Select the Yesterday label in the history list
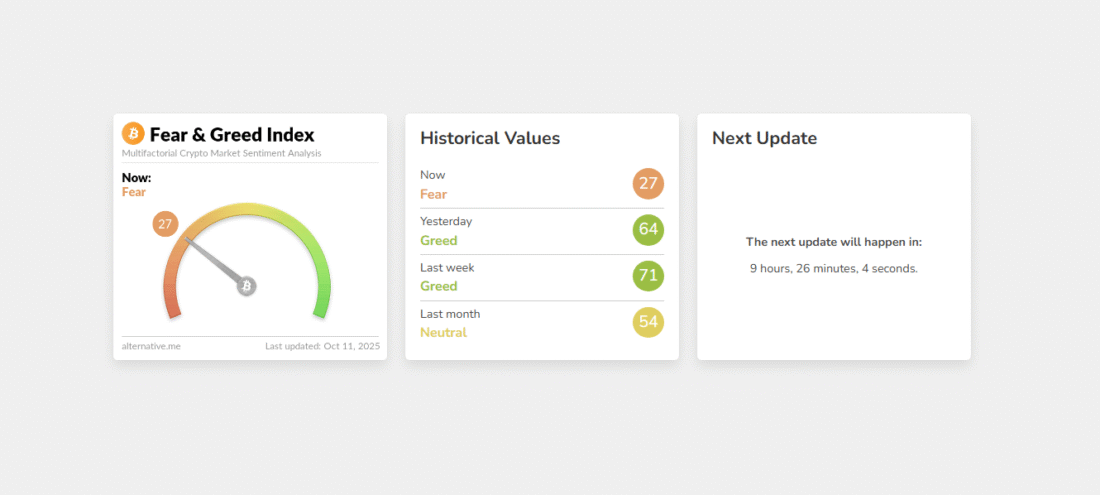This screenshot has width=1100, height=495. [446, 221]
